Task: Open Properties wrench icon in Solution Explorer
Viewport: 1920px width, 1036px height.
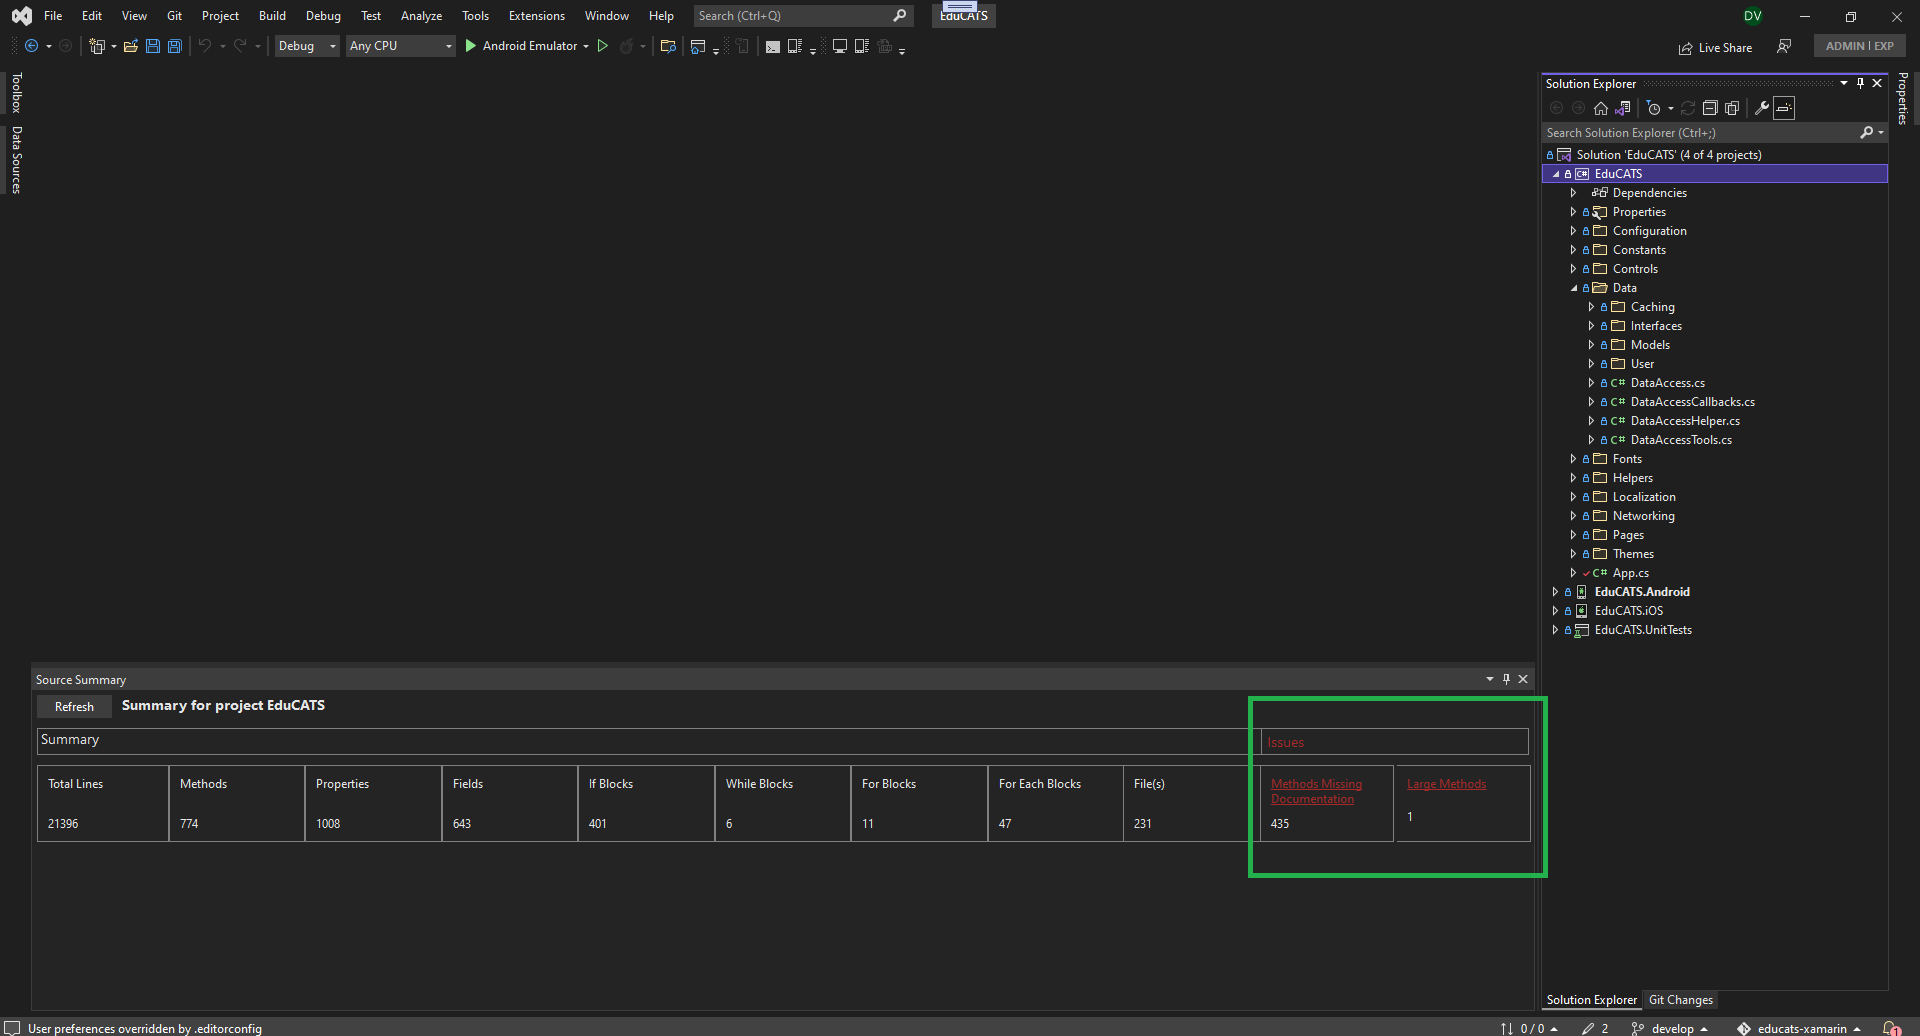Action: 1762,108
